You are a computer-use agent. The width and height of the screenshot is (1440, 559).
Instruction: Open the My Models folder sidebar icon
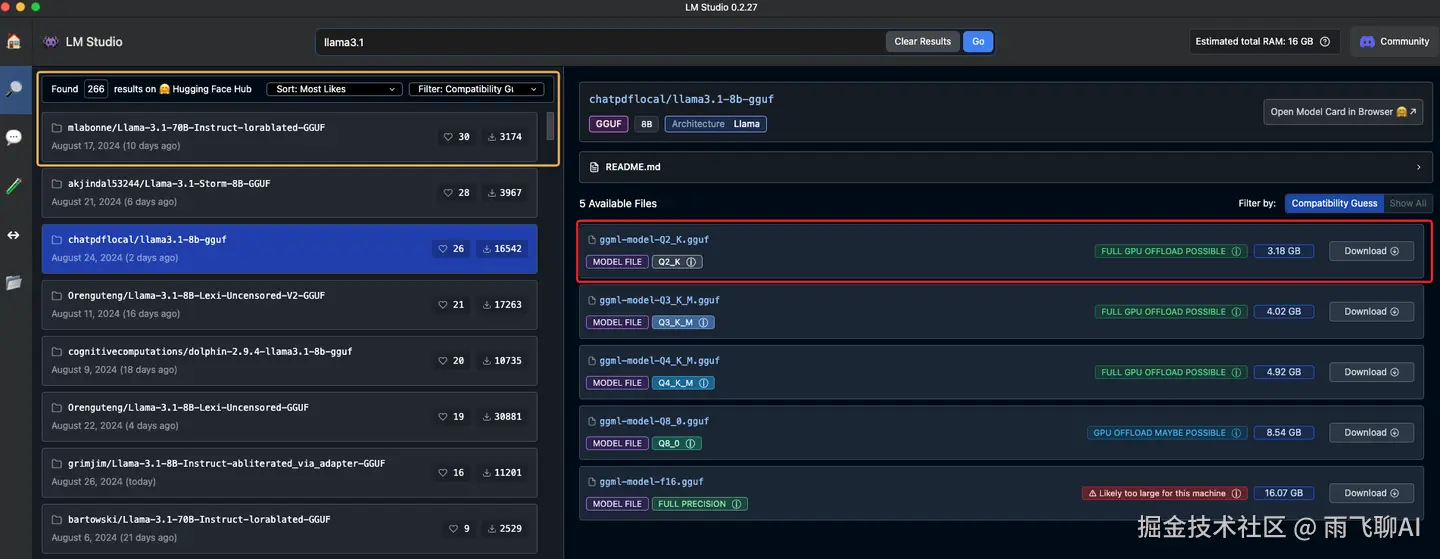tap(14, 283)
